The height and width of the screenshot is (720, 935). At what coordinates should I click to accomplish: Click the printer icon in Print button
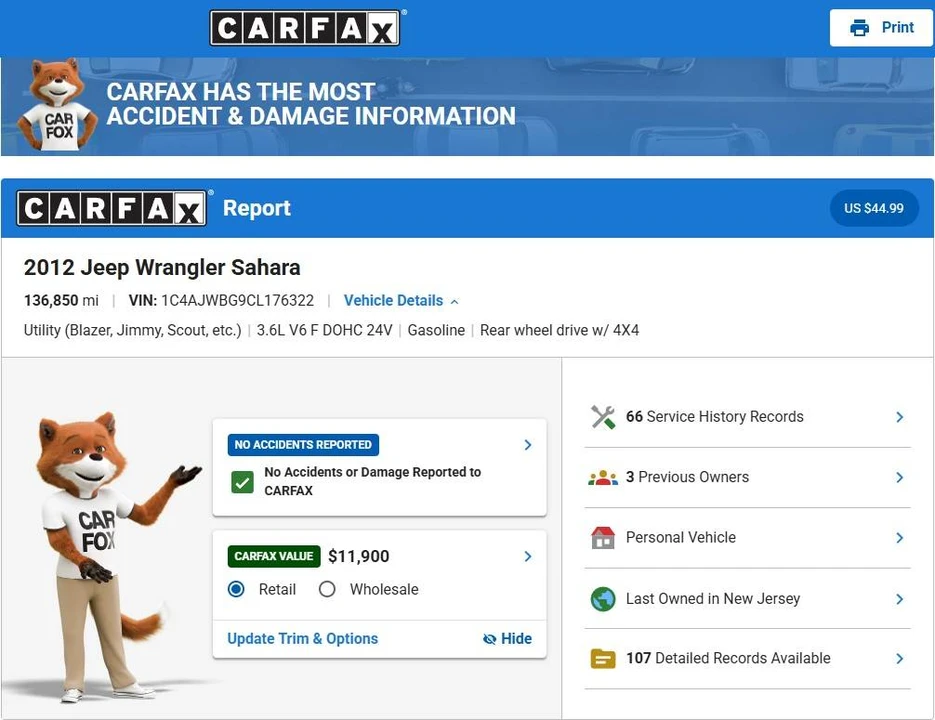[859, 27]
